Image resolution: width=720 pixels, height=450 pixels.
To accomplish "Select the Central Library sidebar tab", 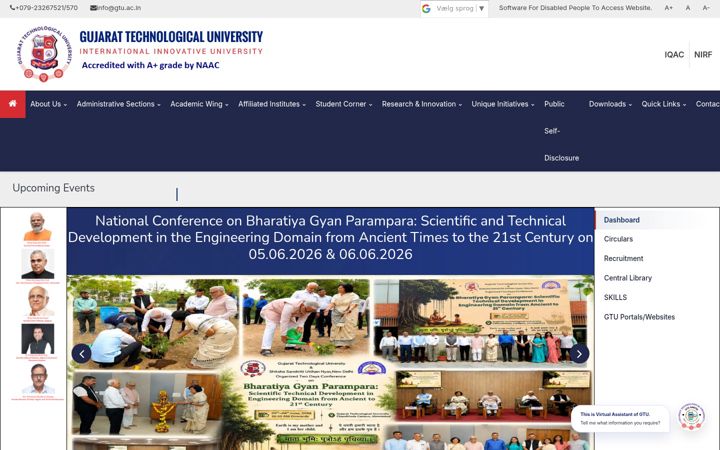I will (x=628, y=278).
